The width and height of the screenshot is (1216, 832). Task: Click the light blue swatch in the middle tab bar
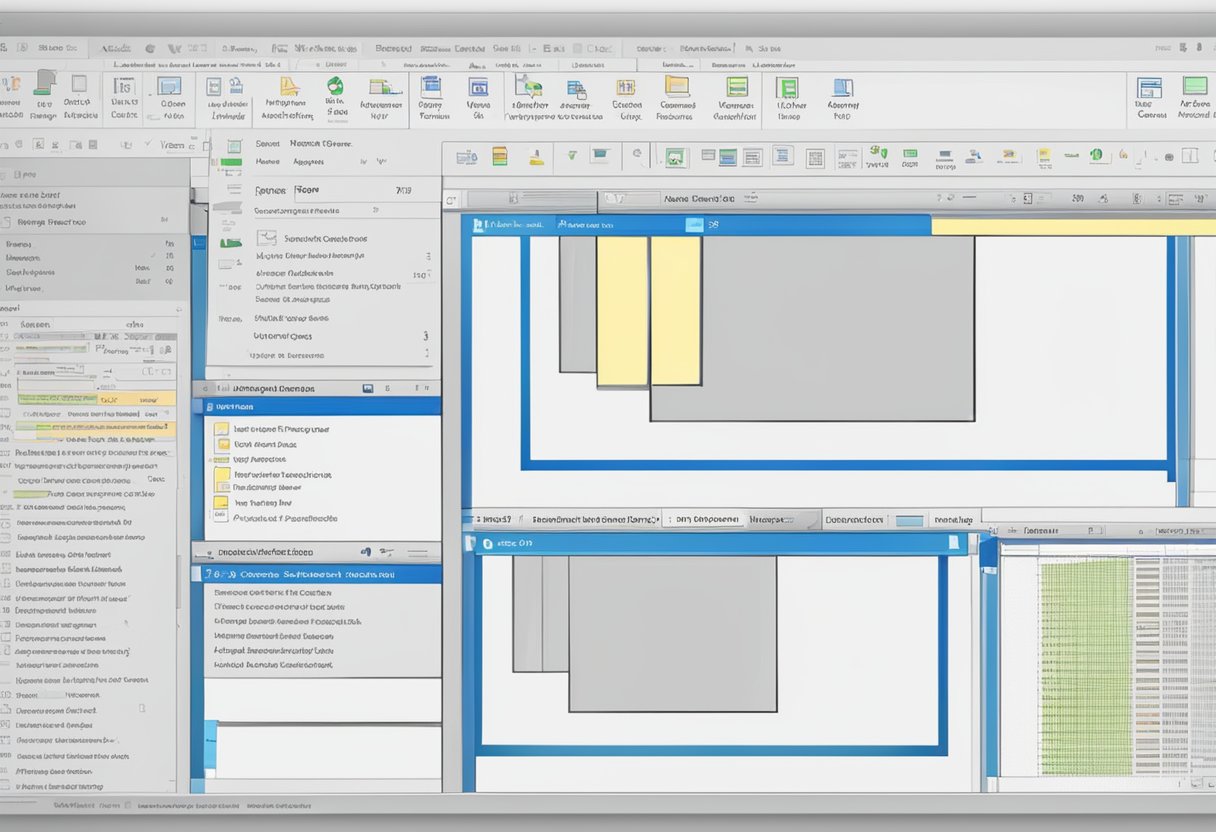pos(908,521)
